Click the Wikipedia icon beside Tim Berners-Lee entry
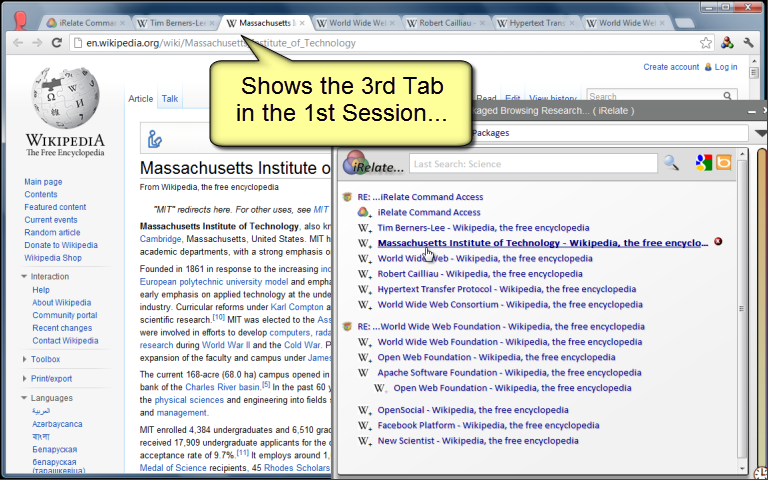This screenshot has width=768, height=480. 364,228
